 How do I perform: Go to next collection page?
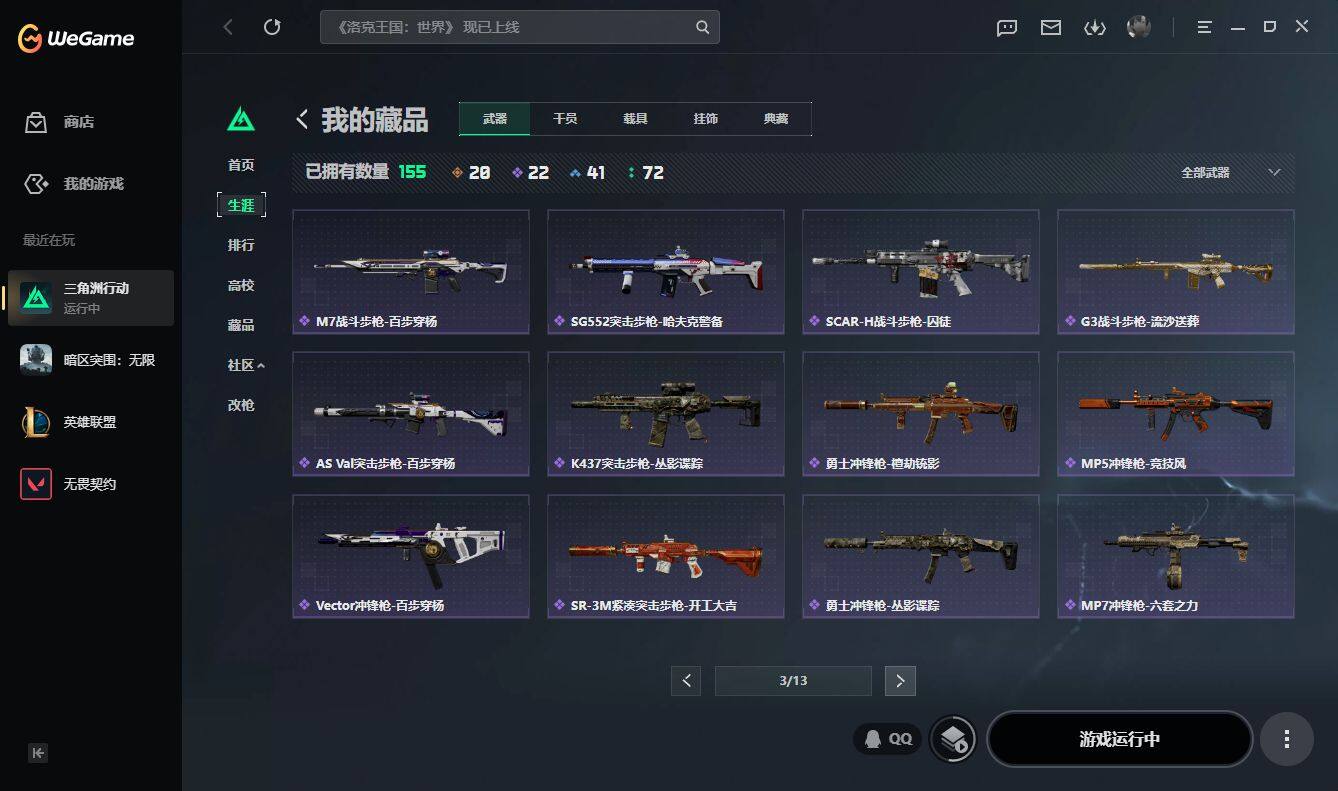point(900,681)
